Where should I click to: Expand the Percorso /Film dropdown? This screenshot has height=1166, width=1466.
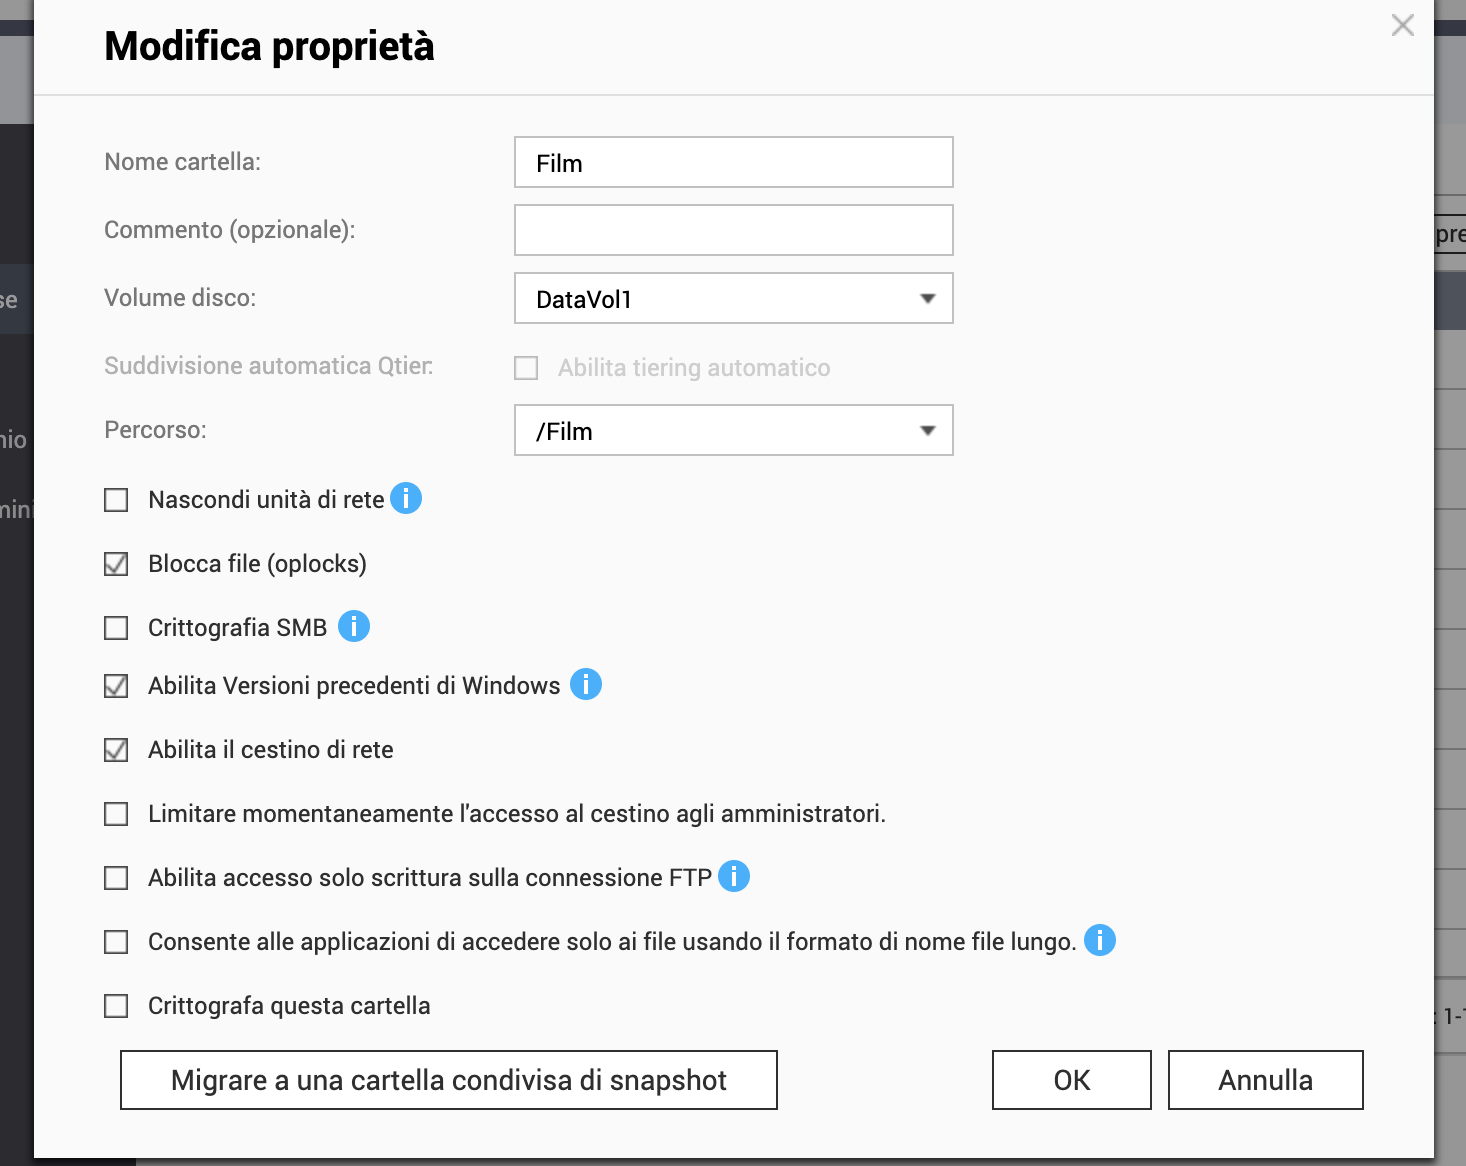point(733,430)
